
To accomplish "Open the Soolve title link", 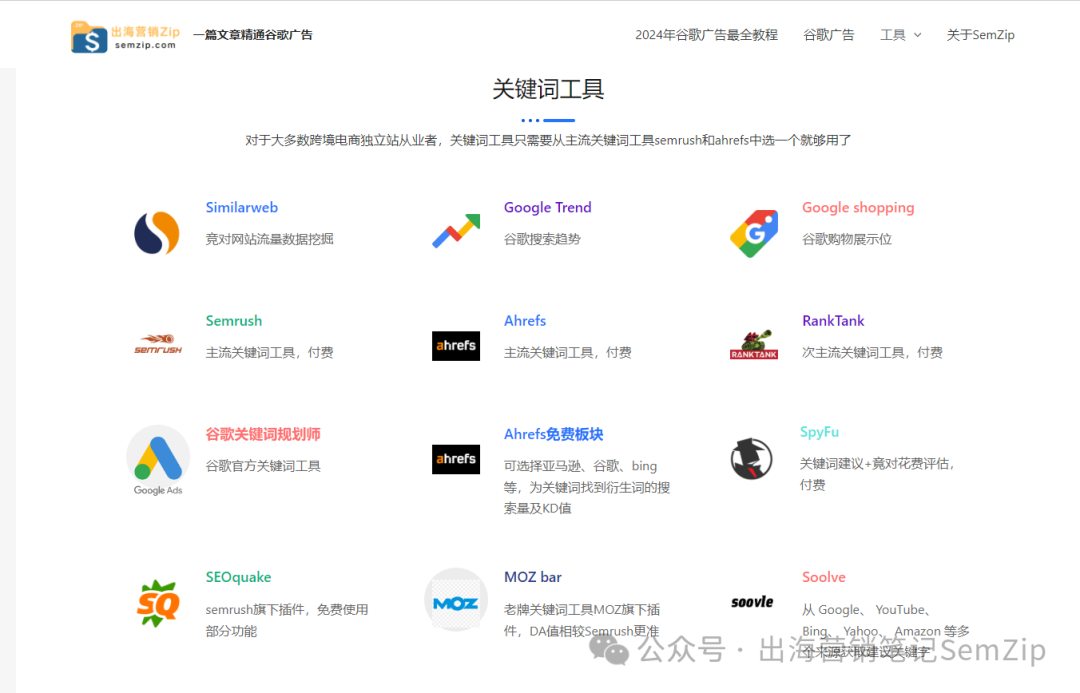I will click(x=824, y=577).
